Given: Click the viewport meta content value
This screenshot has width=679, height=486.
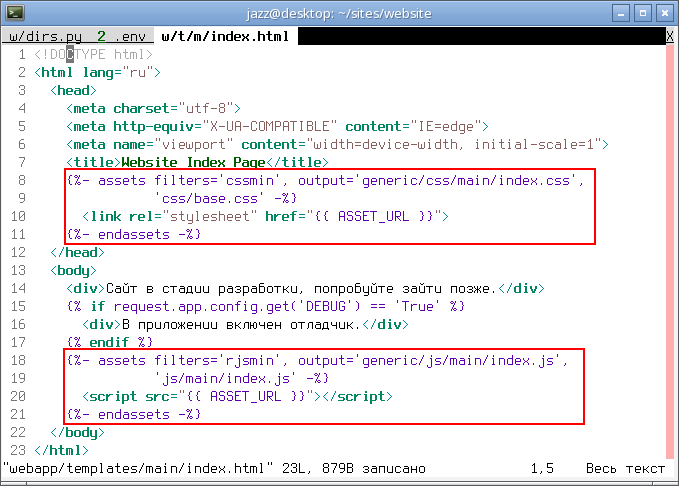Looking at the screenshot, I should (x=454, y=144).
